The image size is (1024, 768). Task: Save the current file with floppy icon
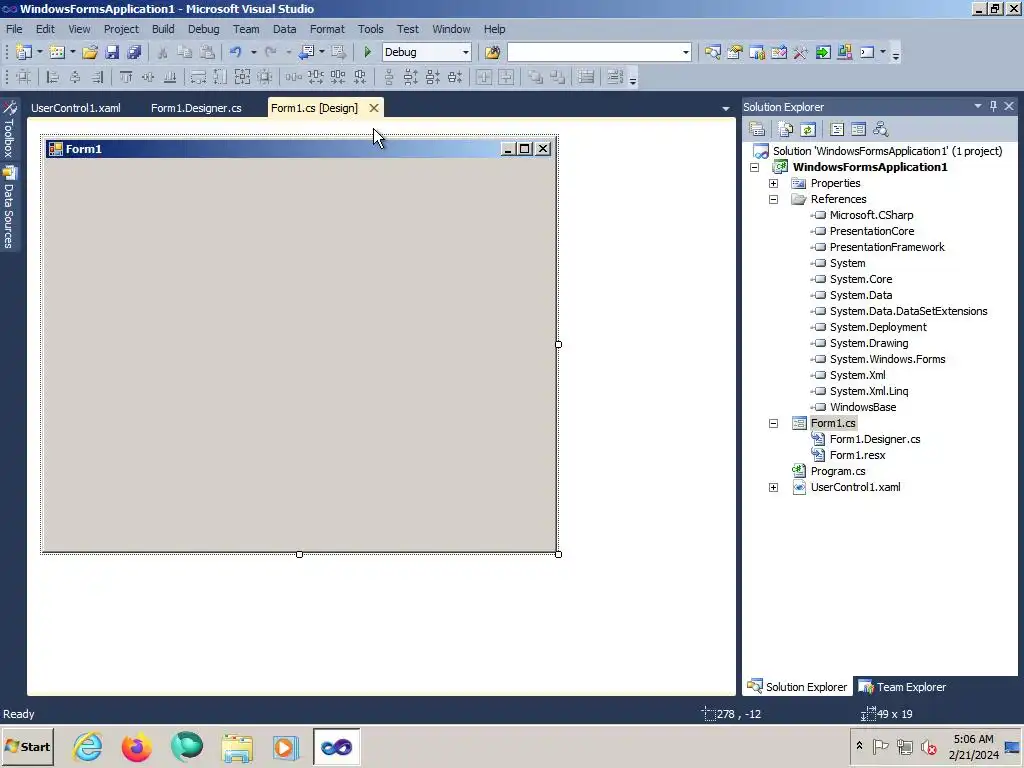pos(112,52)
